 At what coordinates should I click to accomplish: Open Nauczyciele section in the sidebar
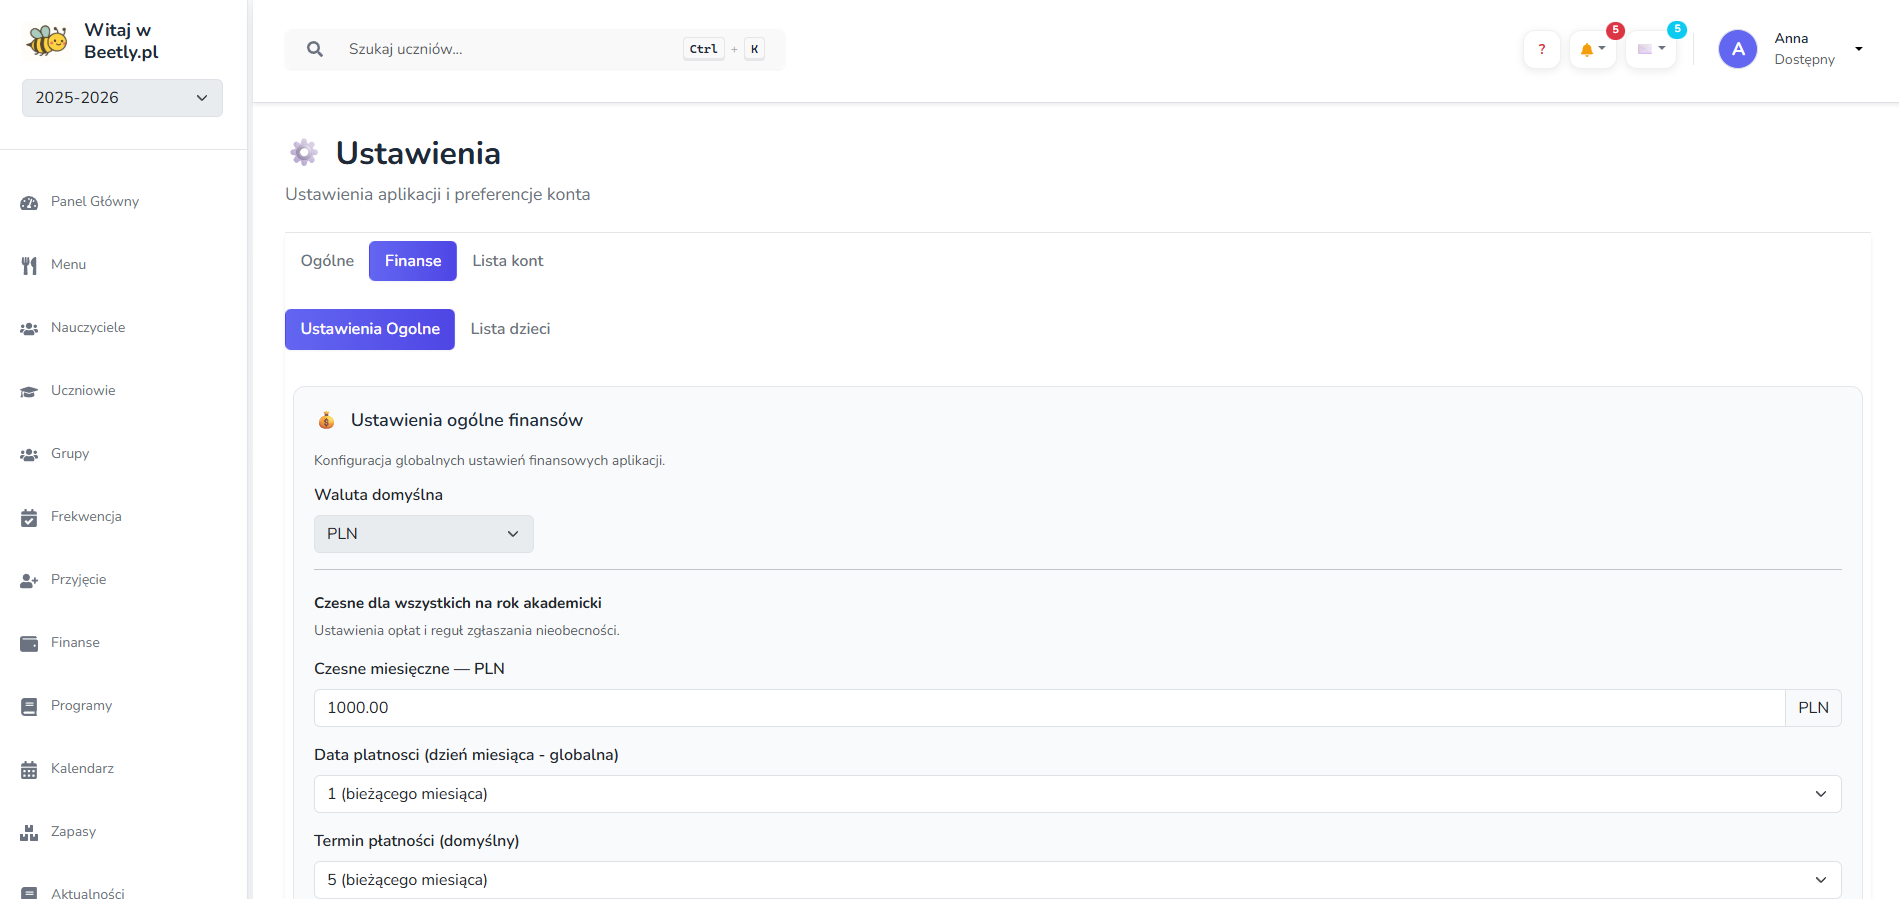[x=88, y=328]
